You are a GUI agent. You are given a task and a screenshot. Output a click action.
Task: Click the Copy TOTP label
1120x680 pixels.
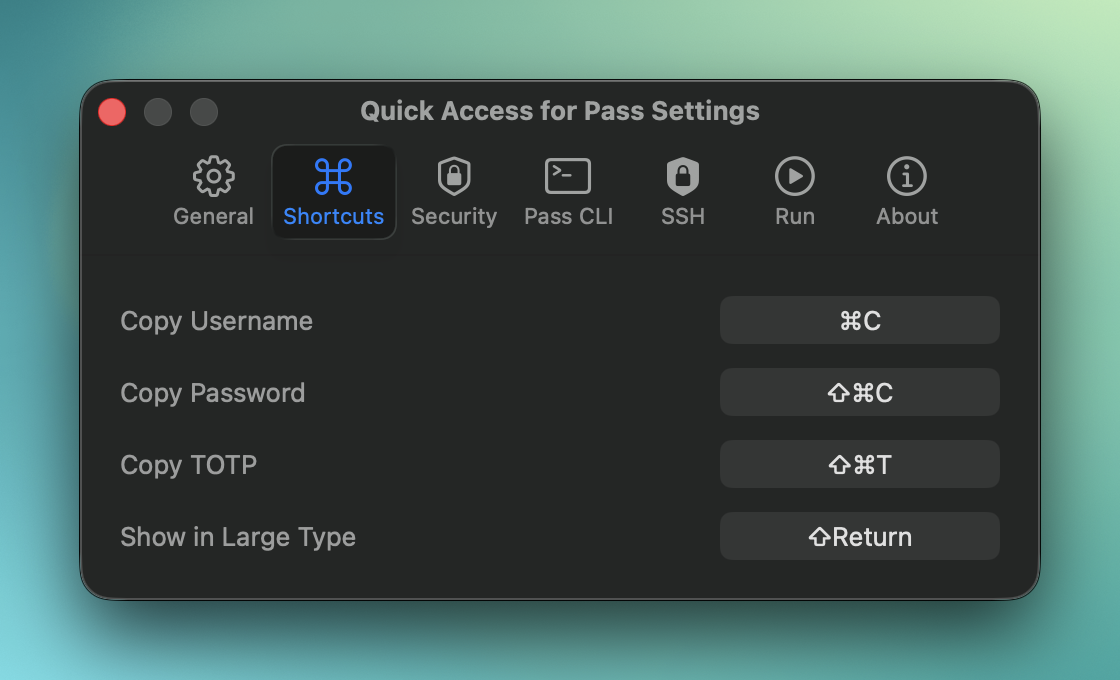click(x=189, y=465)
